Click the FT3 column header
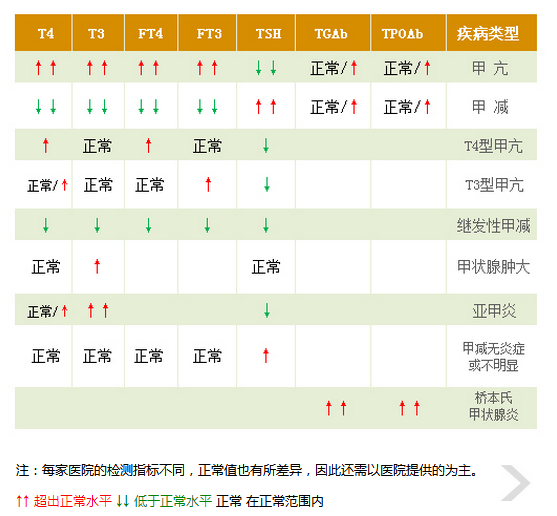 point(209,33)
